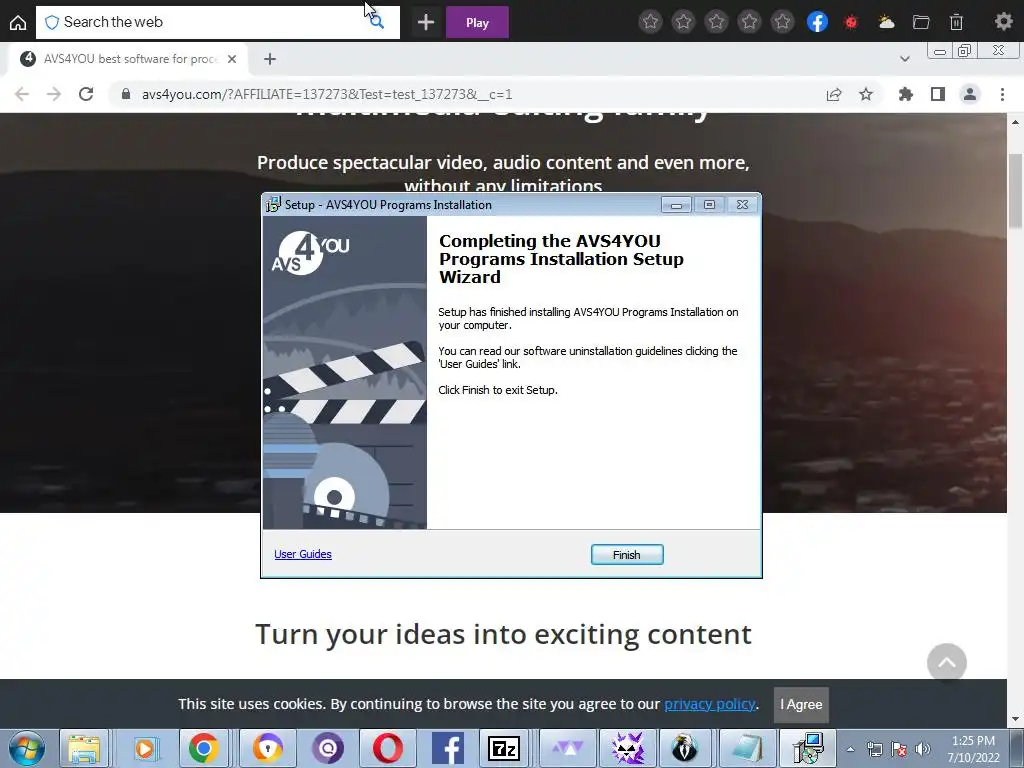Open the Facebook shortcut in the top bar
This screenshot has width=1024, height=768.
pyautogui.click(x=817, y=22)
